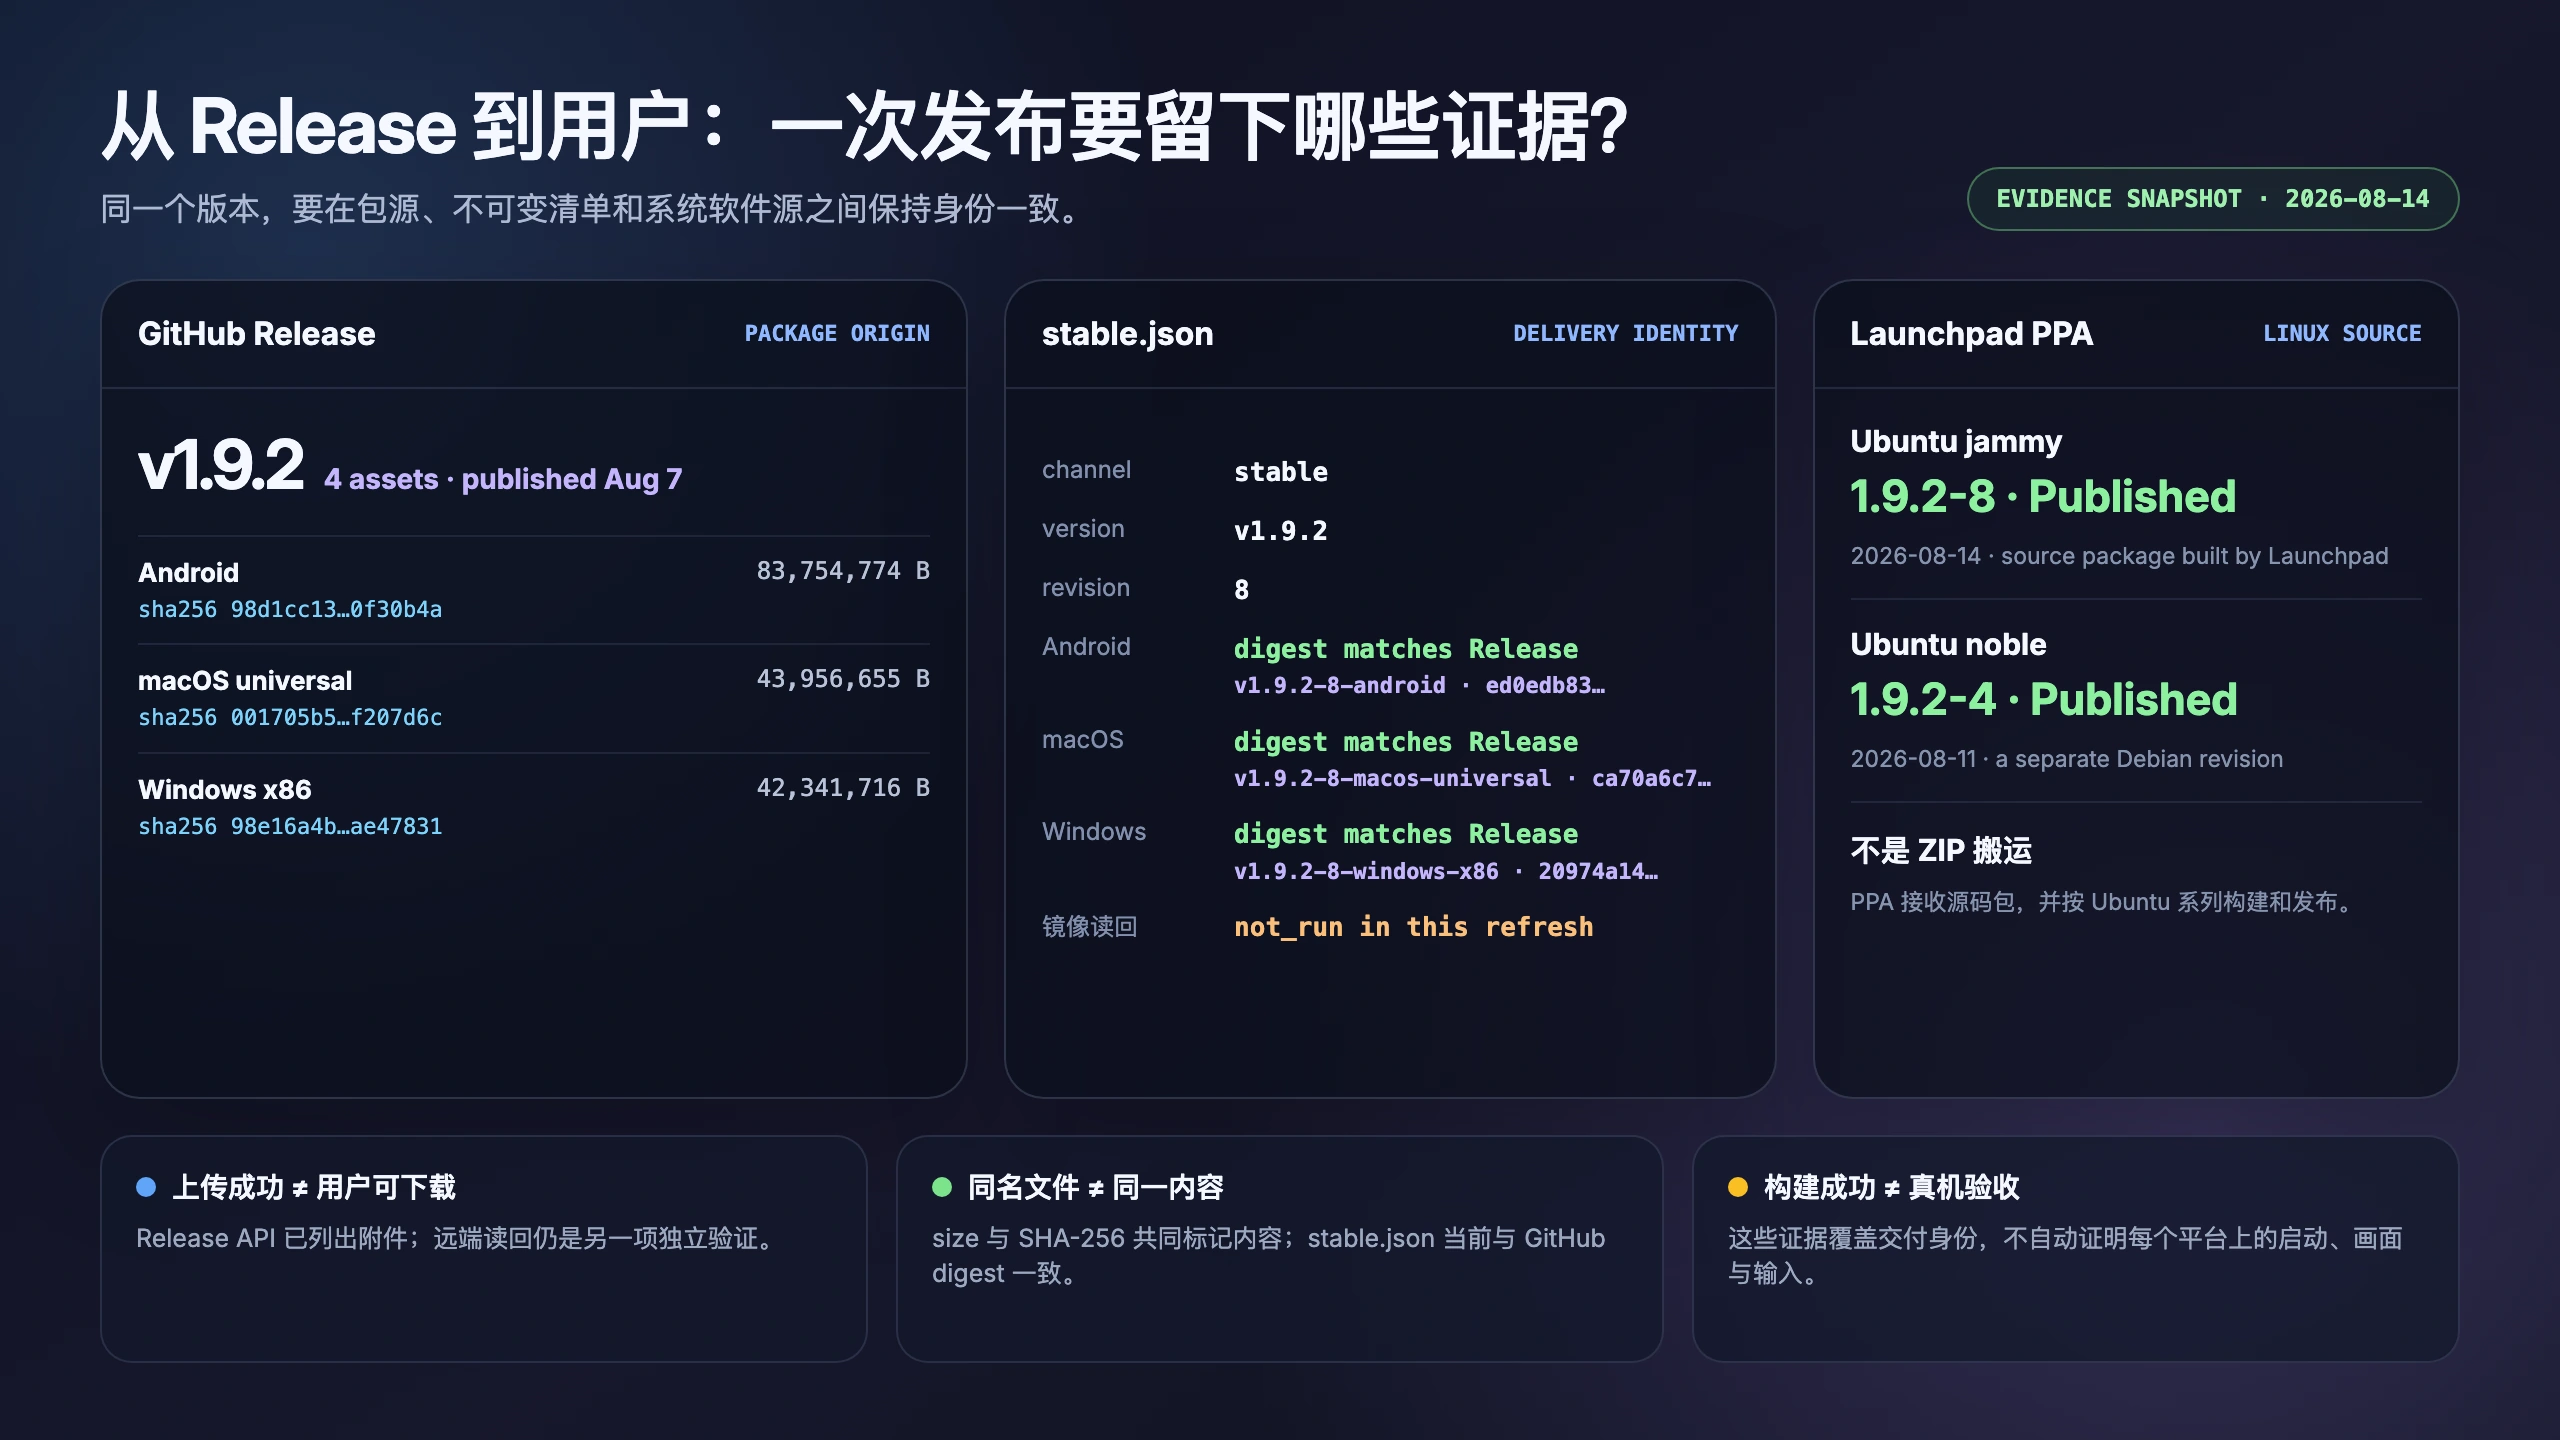Click '4 assets · published Aug 7' text

[x=503, y=479]
